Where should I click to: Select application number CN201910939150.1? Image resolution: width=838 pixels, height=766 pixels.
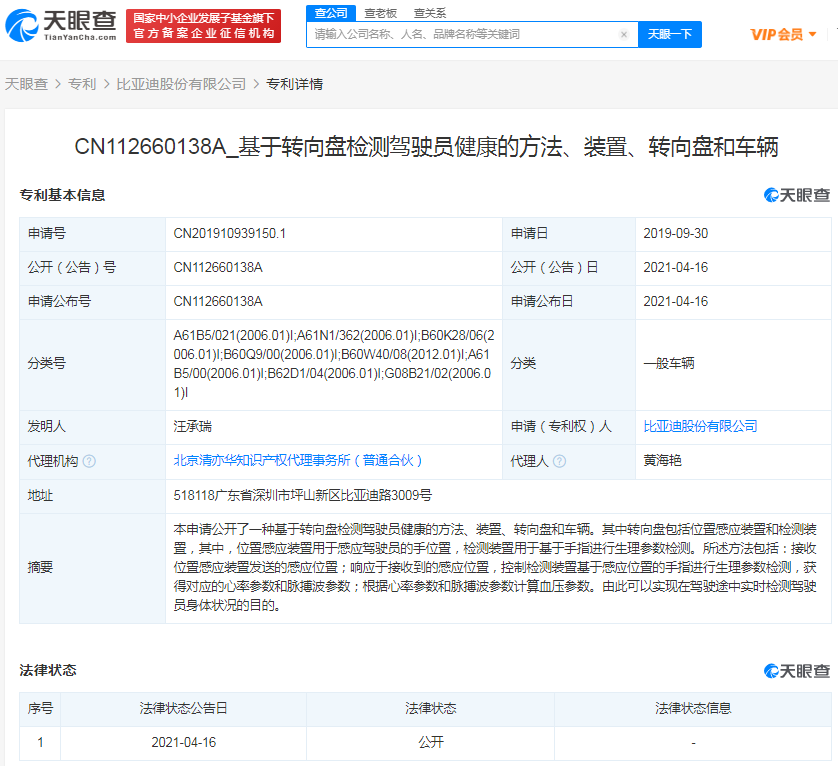coord(230,234)
